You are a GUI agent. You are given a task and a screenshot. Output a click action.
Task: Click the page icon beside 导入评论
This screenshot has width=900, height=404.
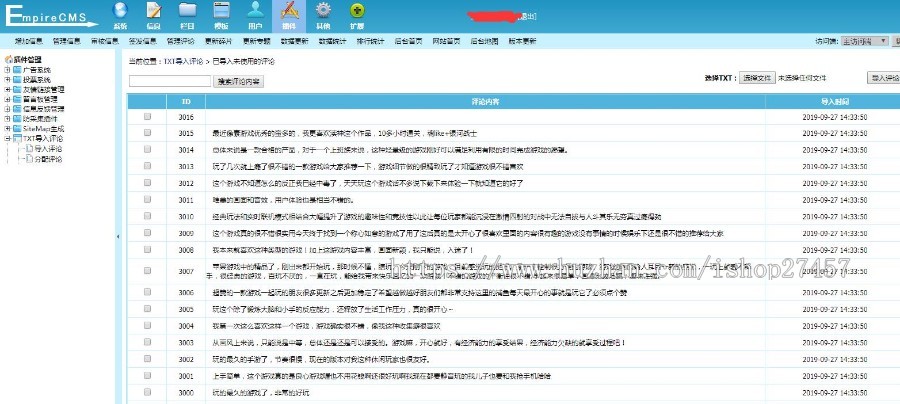coord(29,148)
